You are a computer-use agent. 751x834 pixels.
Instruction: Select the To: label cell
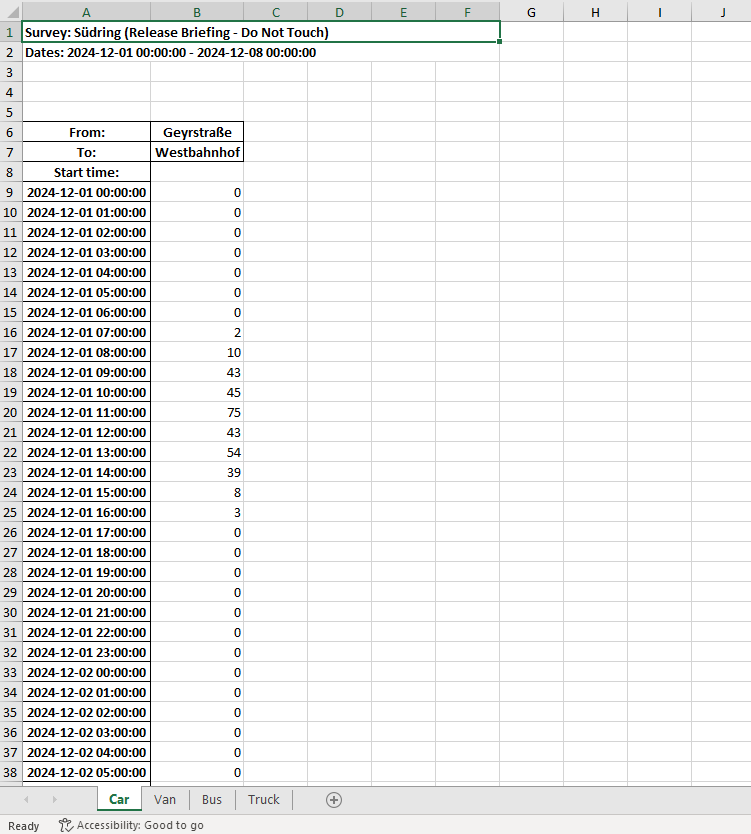pos(86,152)
